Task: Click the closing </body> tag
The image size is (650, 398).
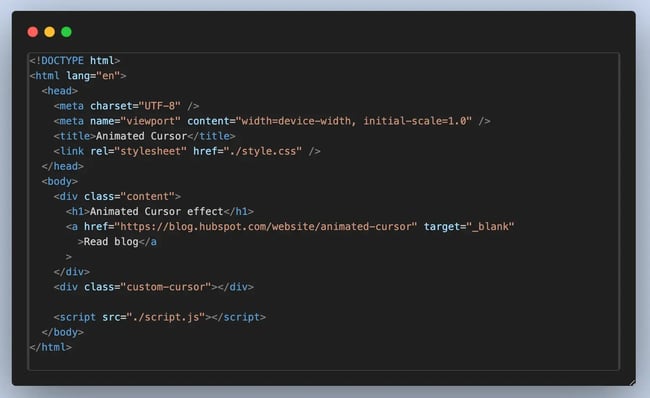Action: 63,332
